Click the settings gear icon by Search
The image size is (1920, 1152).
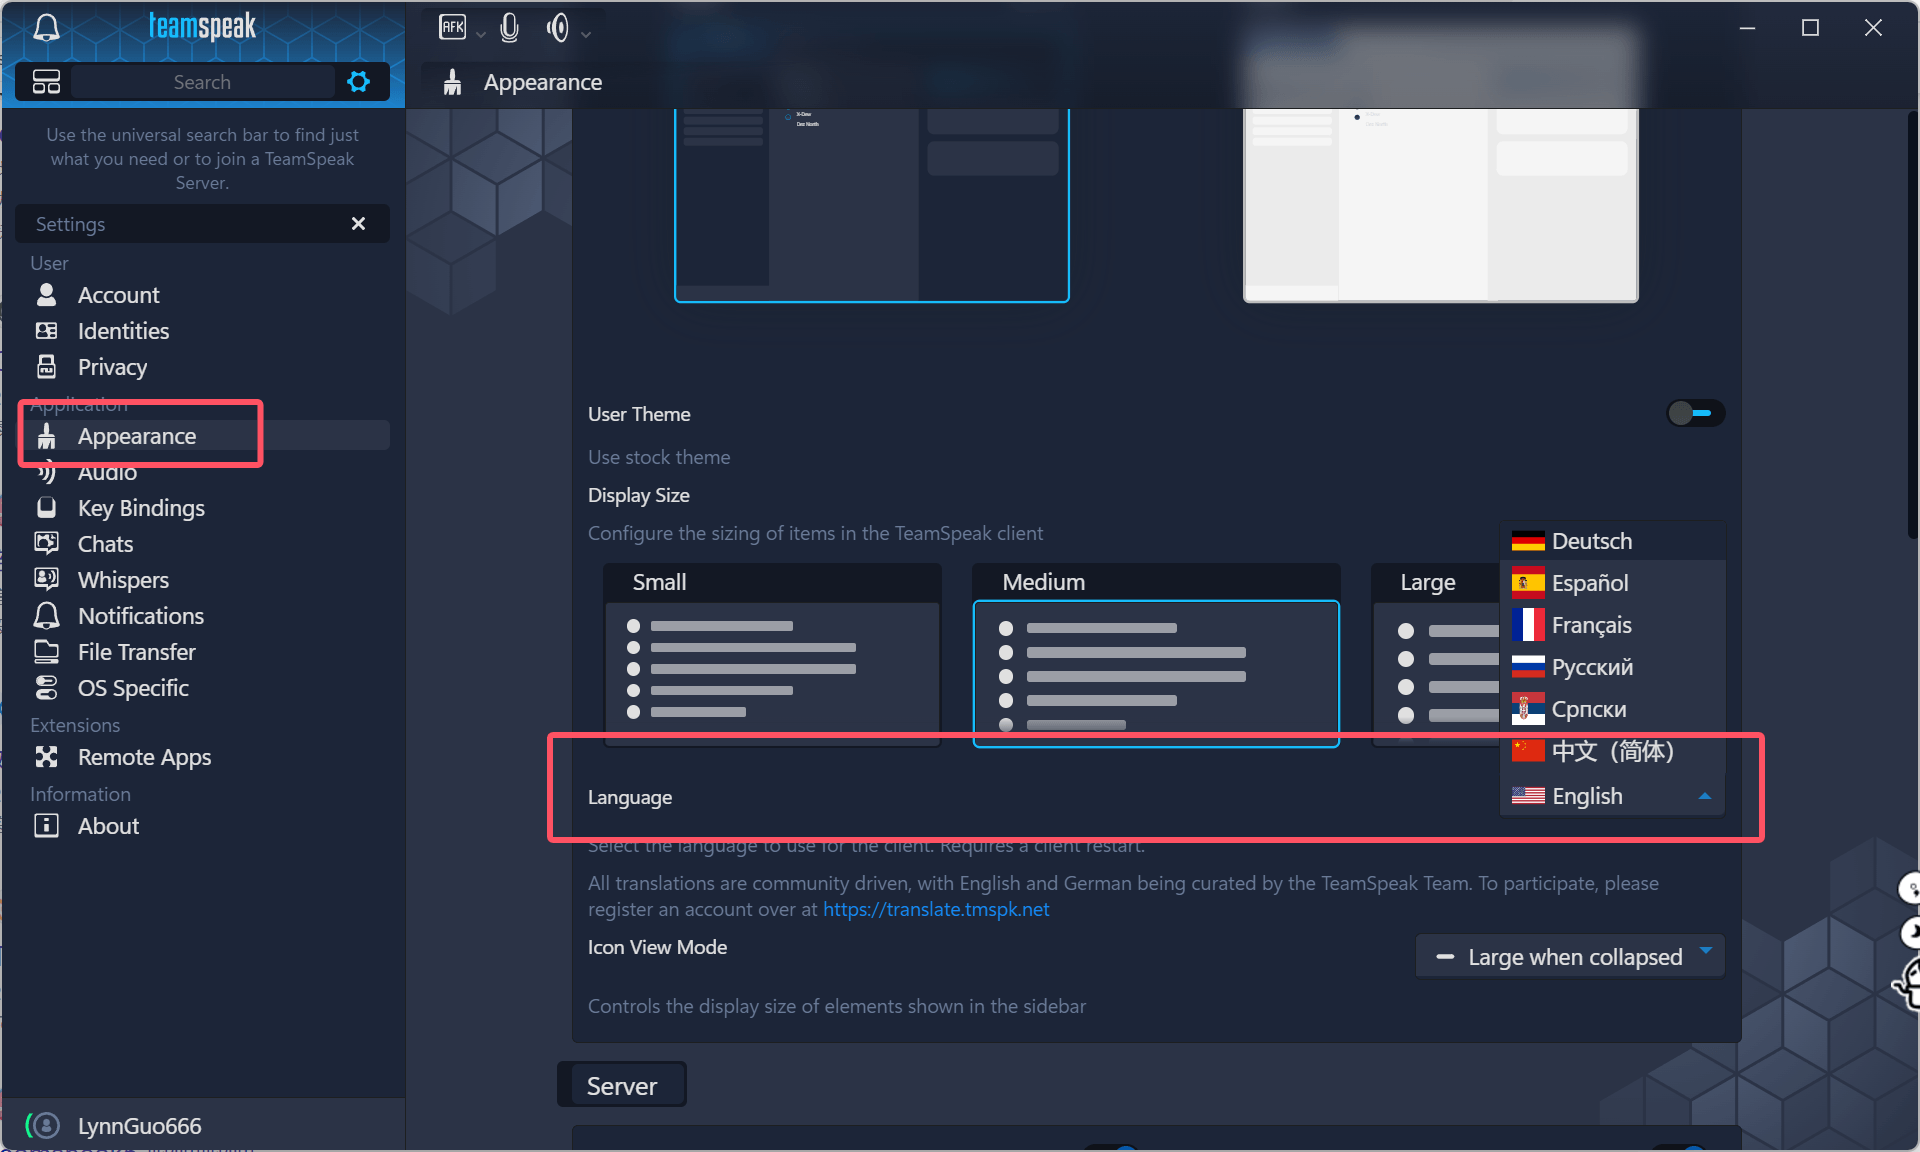pos(358,82)
